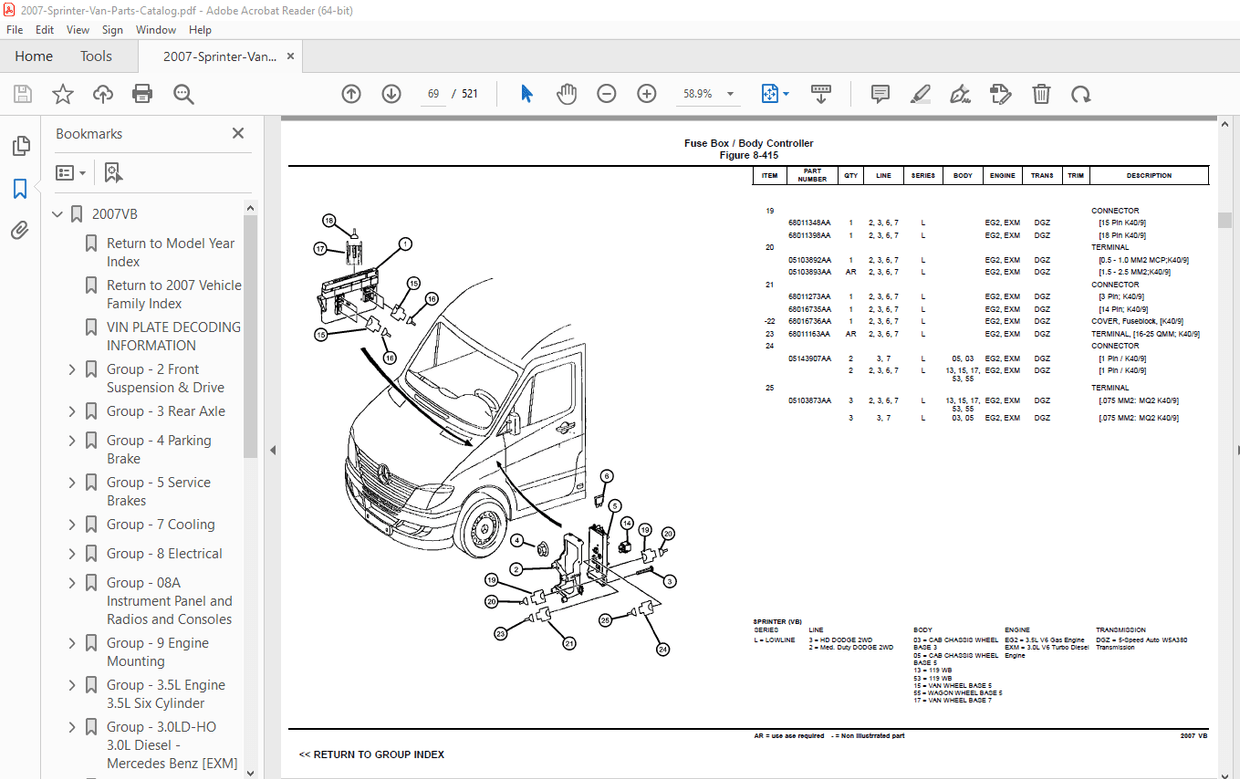Print the Sprinter parts catalog
This screenshot has height=779, width=1240.
click(x=142, y=93)
